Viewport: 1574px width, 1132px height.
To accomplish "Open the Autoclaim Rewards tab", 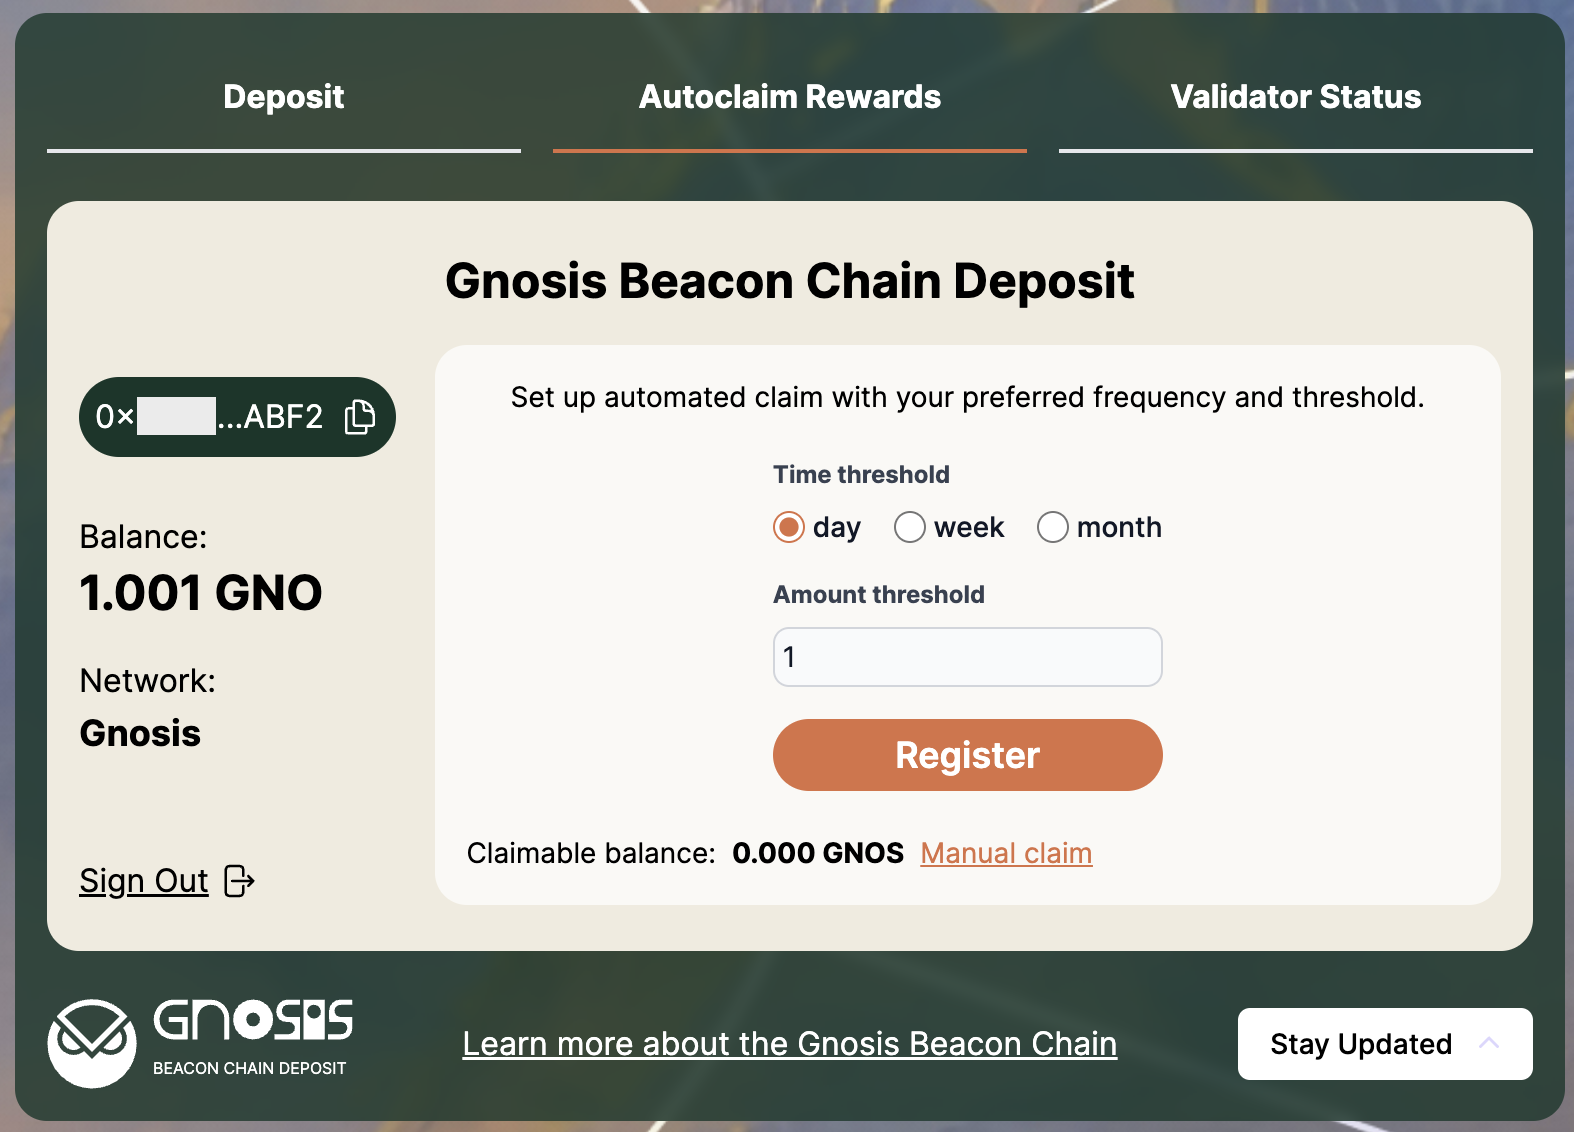I will click(x=790, y=97).
